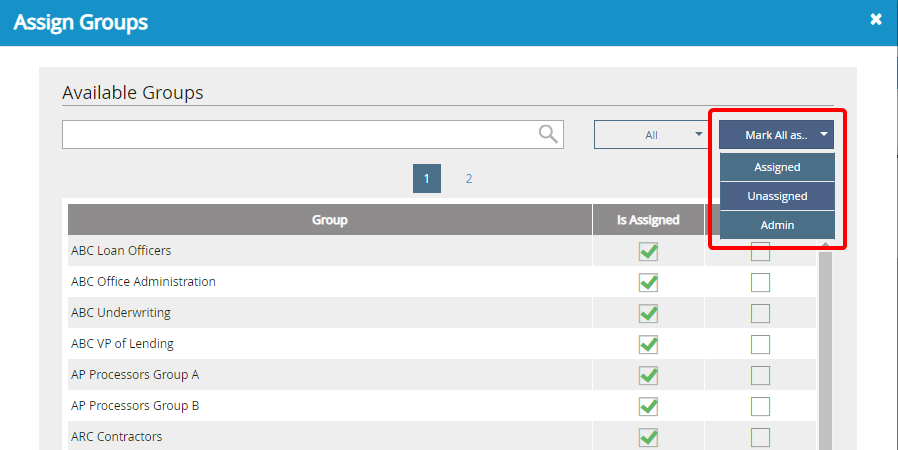The width and height of the screenshot is (898, 450).
Task: Click the All dropdown arrow
Action: click(699, 134)
